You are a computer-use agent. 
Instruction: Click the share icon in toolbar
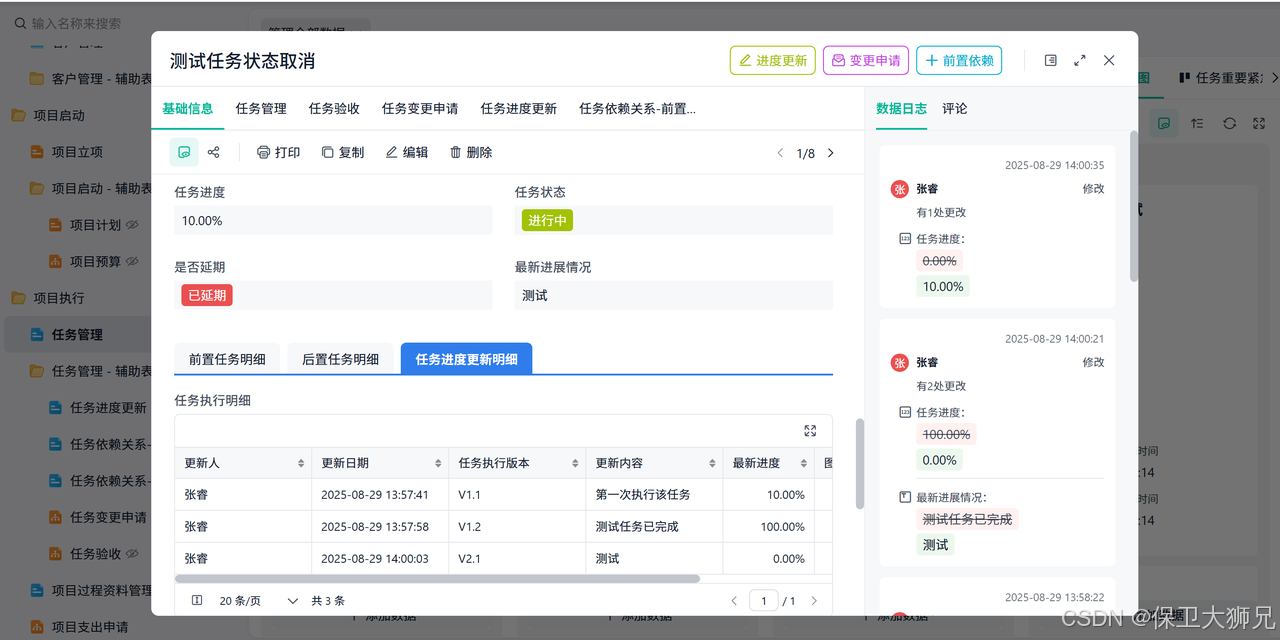point(213,152)
